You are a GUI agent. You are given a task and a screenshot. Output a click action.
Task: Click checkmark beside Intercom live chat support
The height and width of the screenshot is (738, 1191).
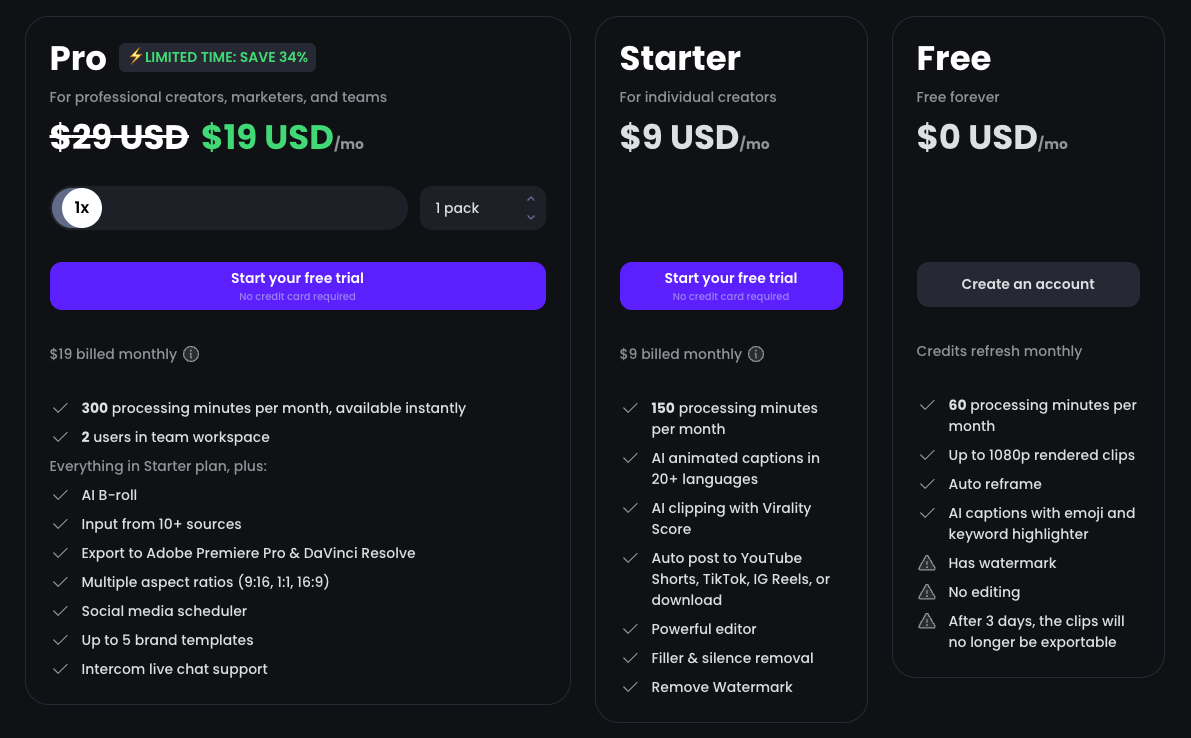pyautogui.click(x=61, y=669)
